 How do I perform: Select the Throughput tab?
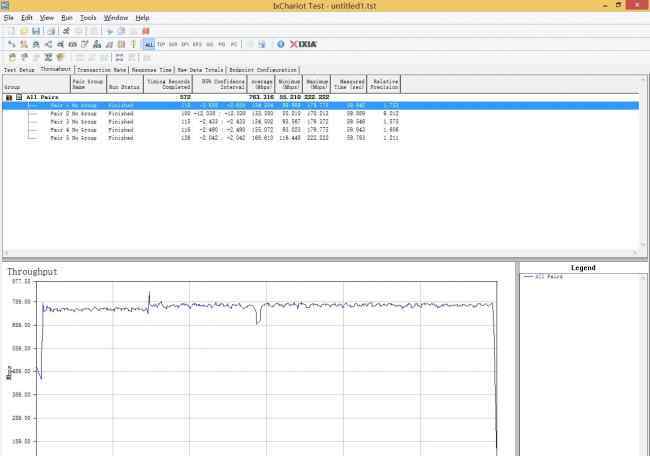click(56, 69)
